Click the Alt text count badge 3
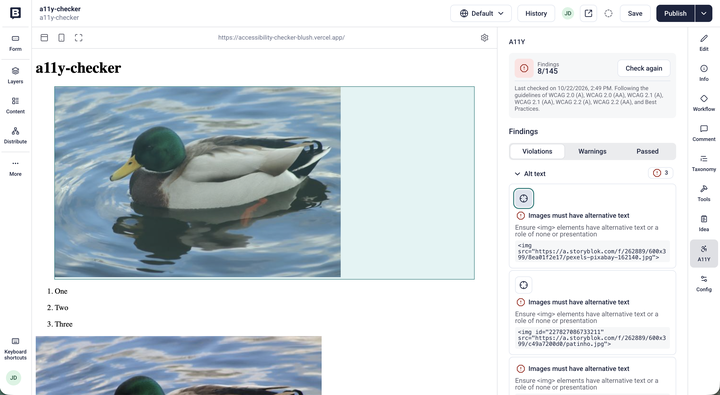The image size is (720, 395). (x=661, y=173)
